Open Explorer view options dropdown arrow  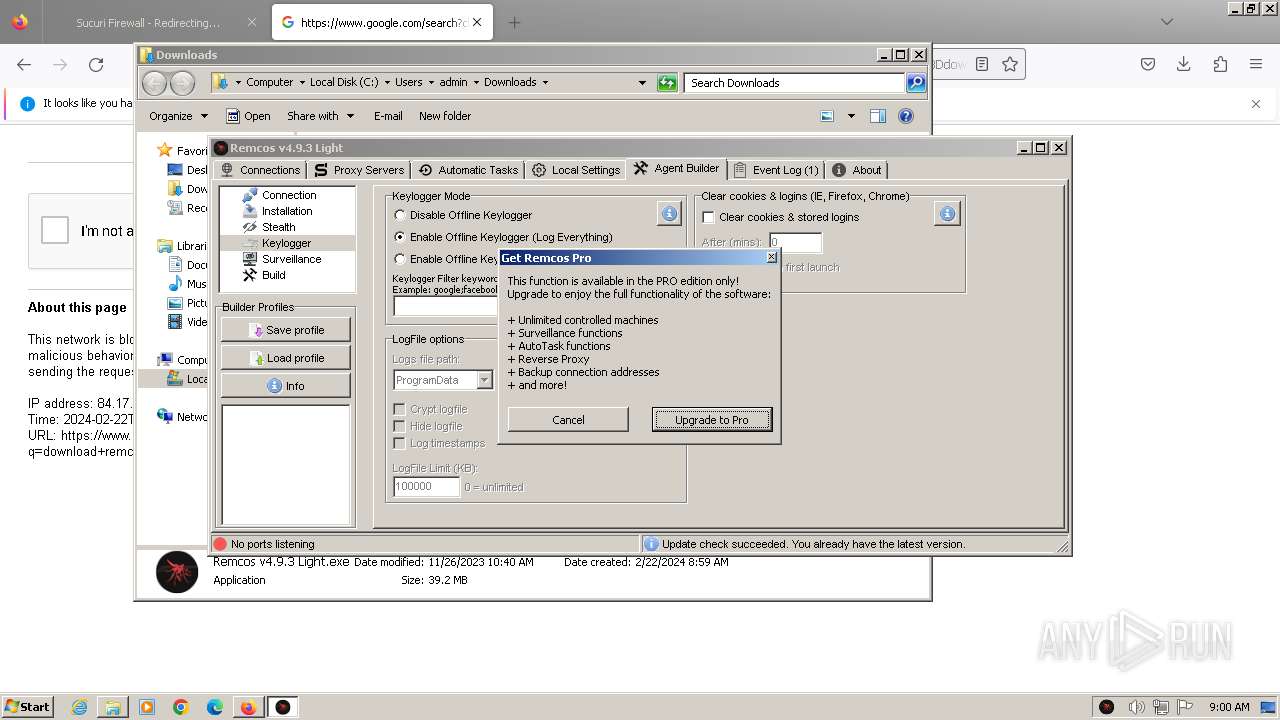point(851,116)
